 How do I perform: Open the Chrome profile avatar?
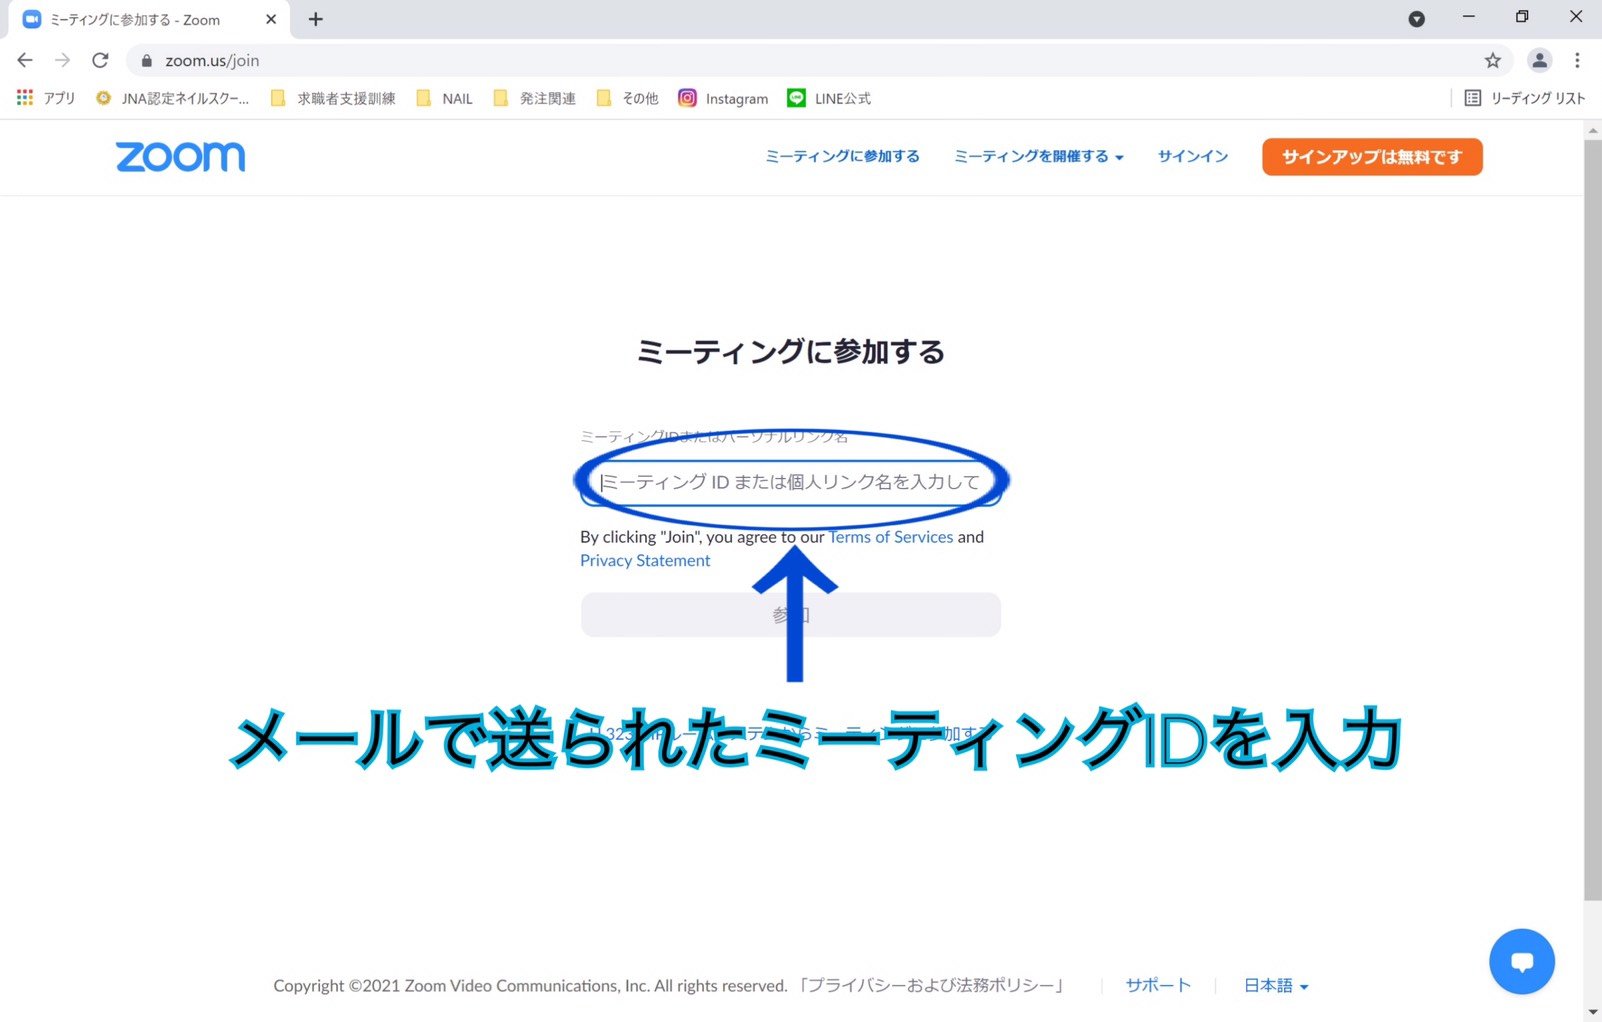(1540, 60)
